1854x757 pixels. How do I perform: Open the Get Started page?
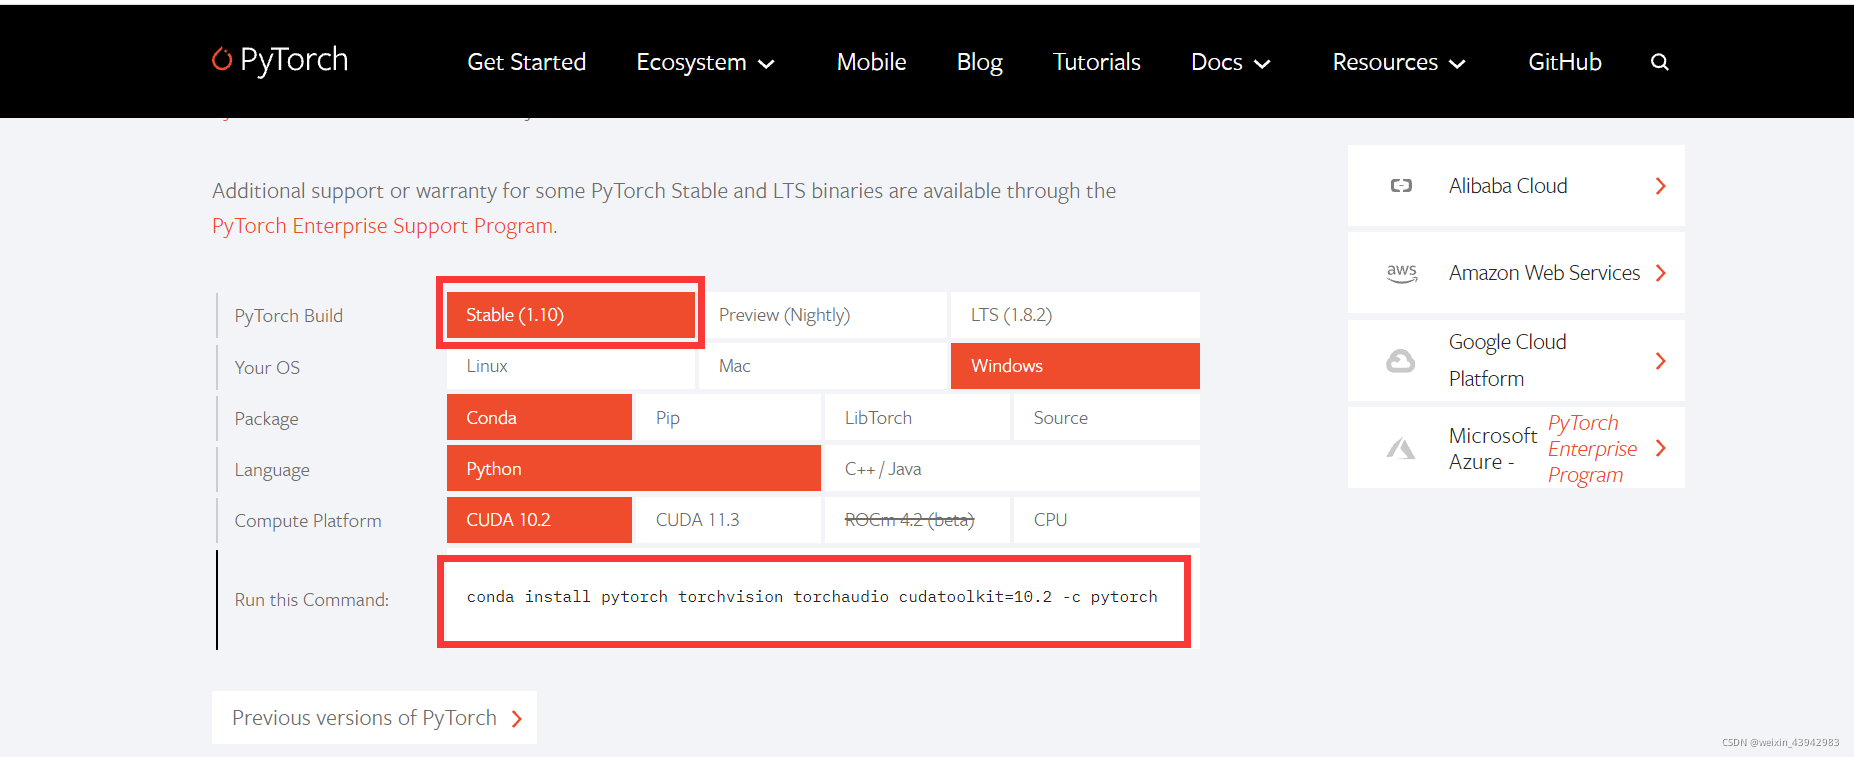(527, 62)
